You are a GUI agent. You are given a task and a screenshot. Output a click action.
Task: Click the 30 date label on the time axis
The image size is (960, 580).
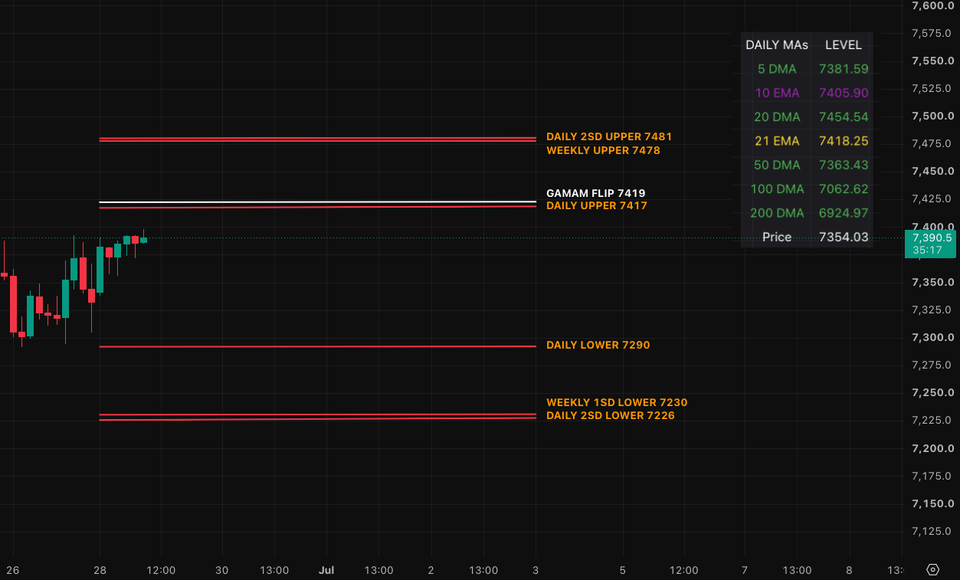[x=222, y=570]
